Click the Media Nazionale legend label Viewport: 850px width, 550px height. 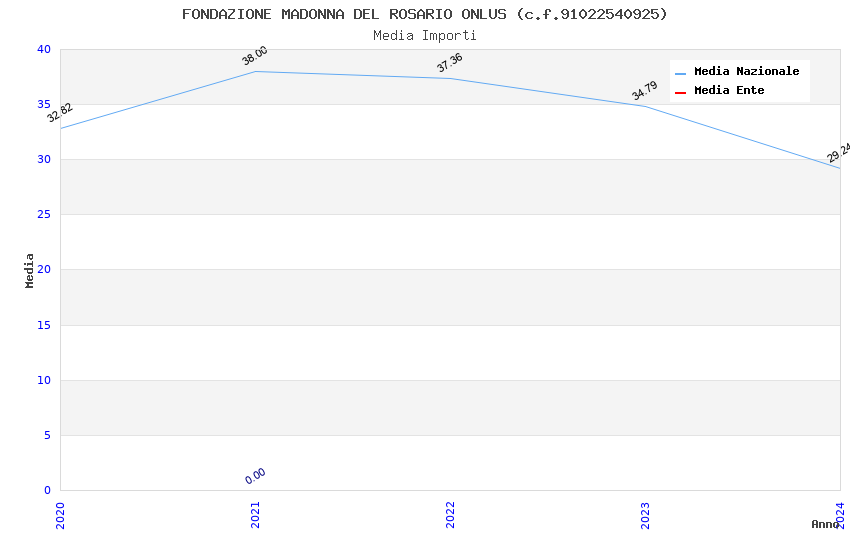[746, 71]
